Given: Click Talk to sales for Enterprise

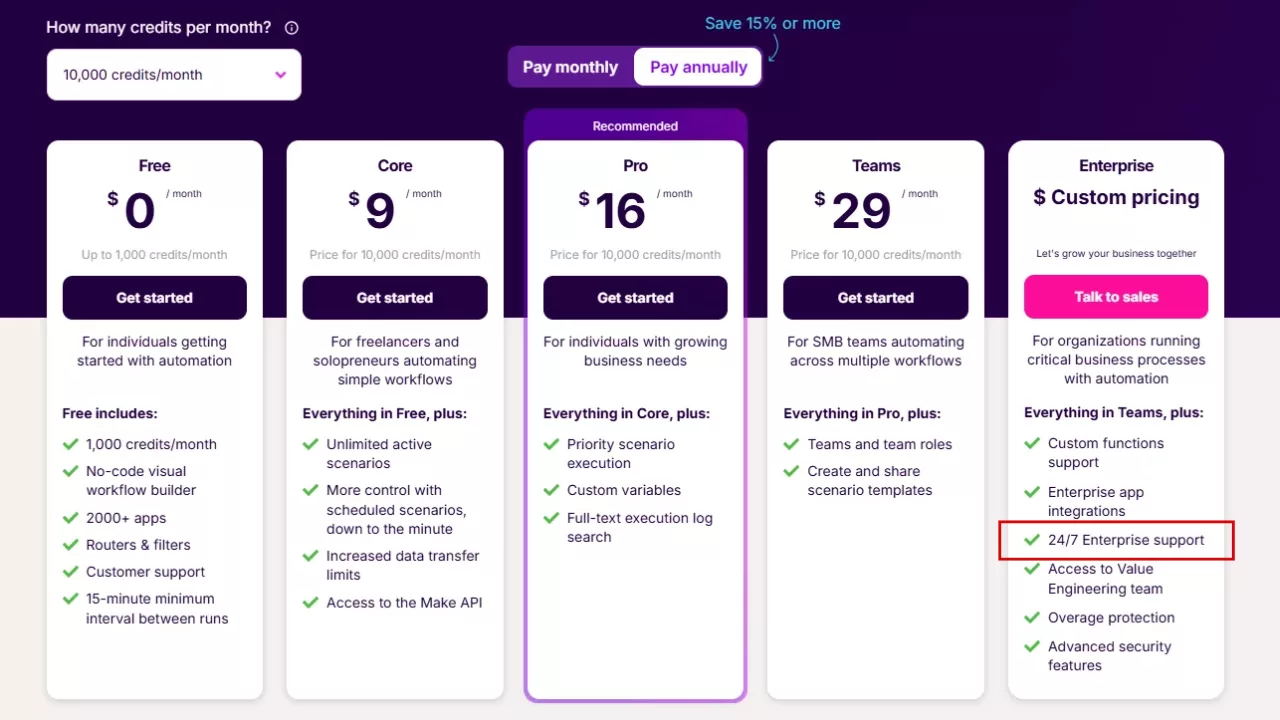Looking at the screenshot, I should 1116,297.
